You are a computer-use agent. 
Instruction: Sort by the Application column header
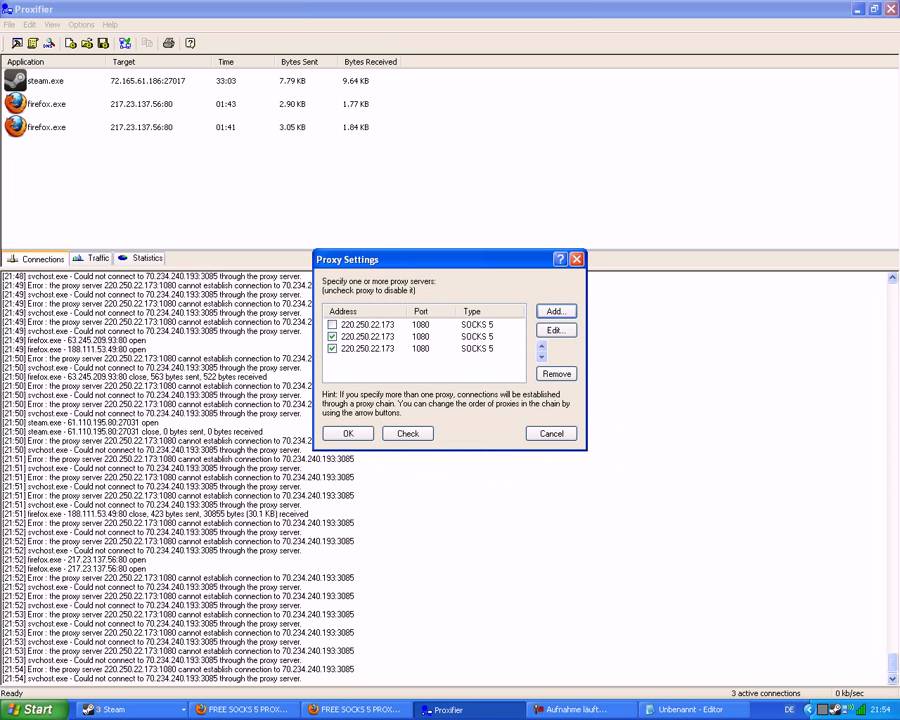click(54, 62)
